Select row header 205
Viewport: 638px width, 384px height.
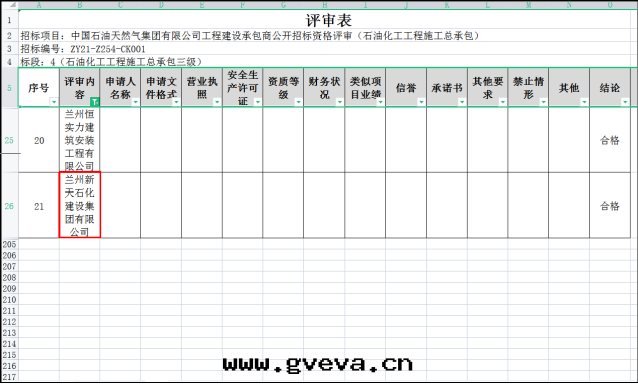(x=9, y=244)
